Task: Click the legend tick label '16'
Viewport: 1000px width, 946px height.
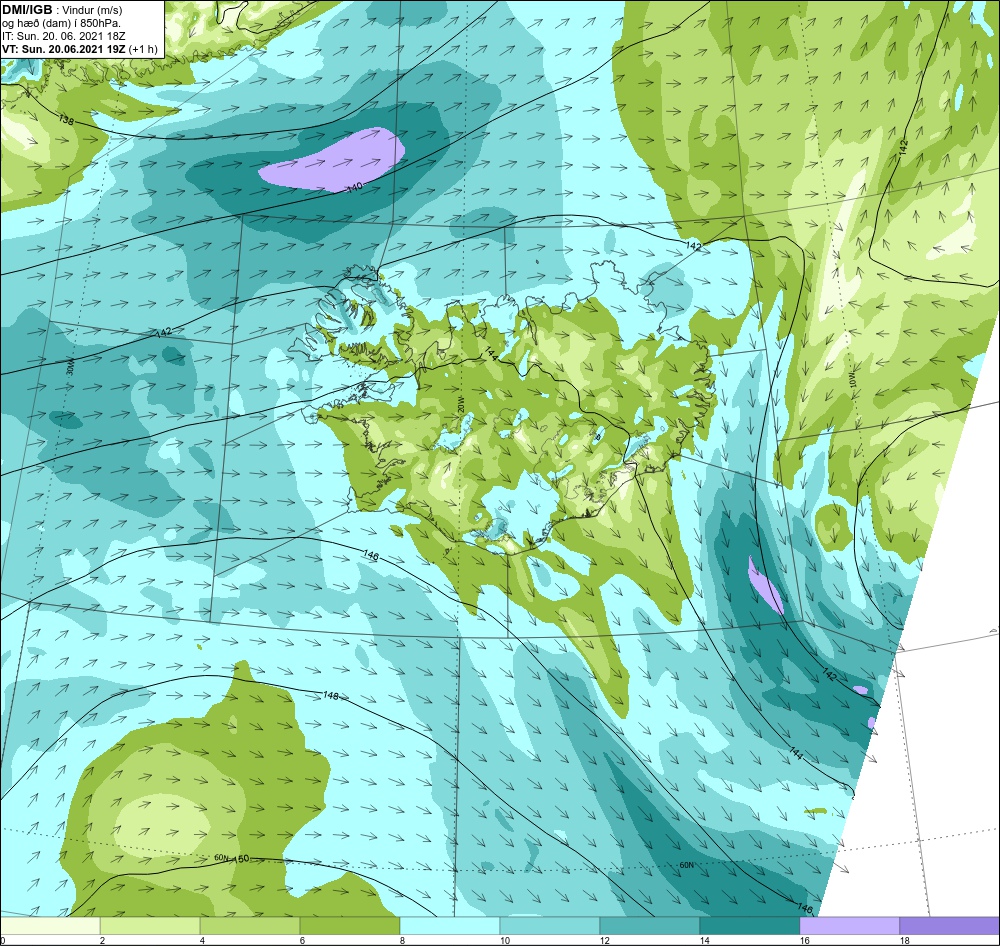Action: (805, 940)
